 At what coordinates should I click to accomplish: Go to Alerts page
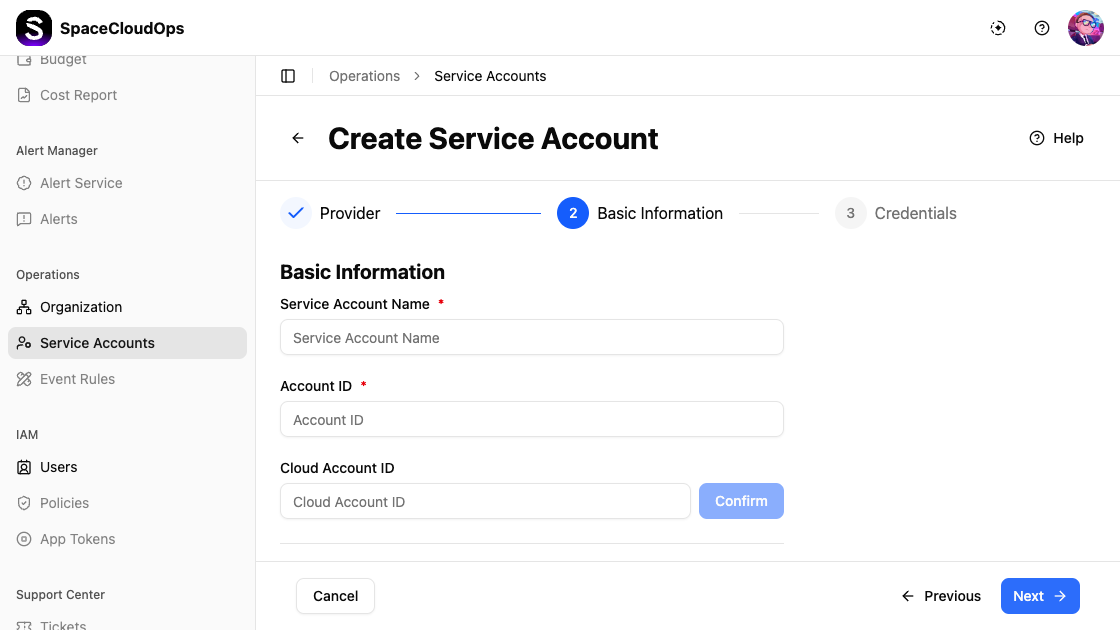(58, 219)
